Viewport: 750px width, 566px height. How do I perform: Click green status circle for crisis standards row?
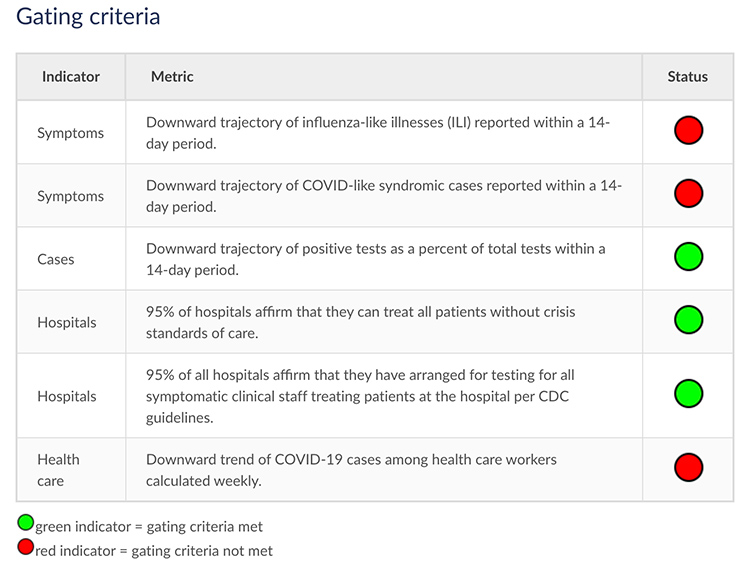(688, 320)
